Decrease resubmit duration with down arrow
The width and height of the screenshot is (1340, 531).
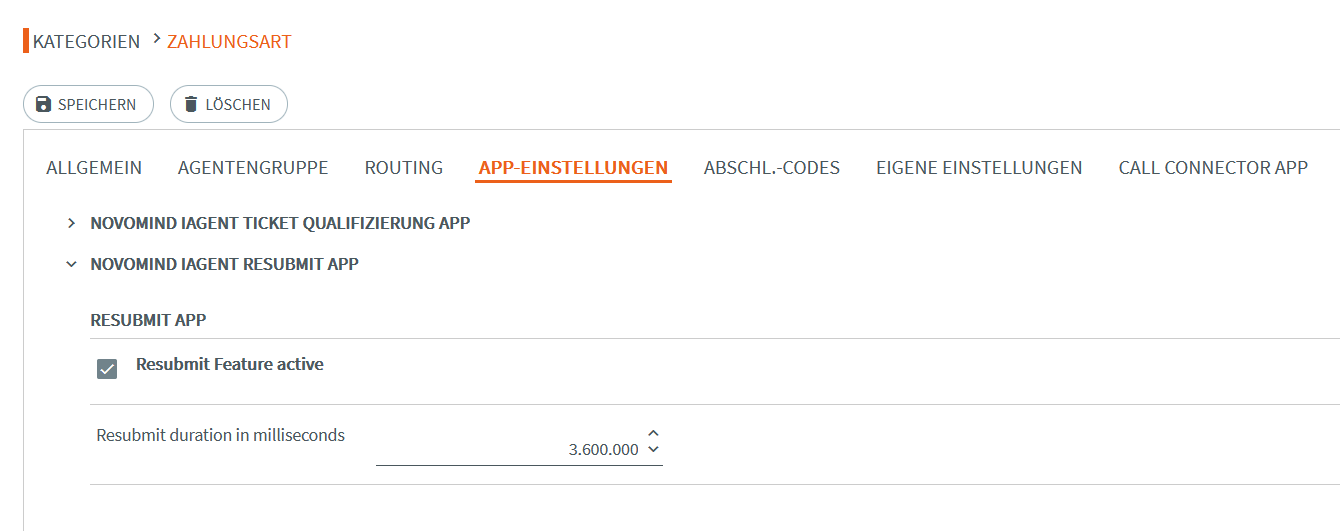[653, 449]
